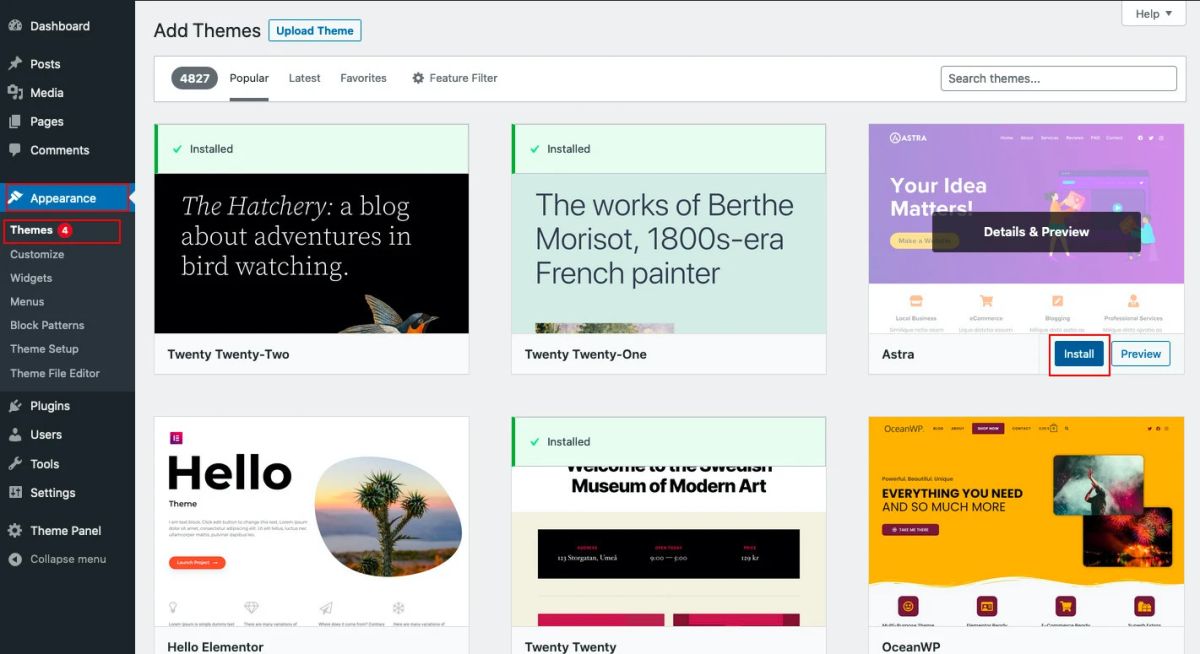Screen dimensions: 1200x654
Task: Open the Feature Filter option
Action: 455,78
